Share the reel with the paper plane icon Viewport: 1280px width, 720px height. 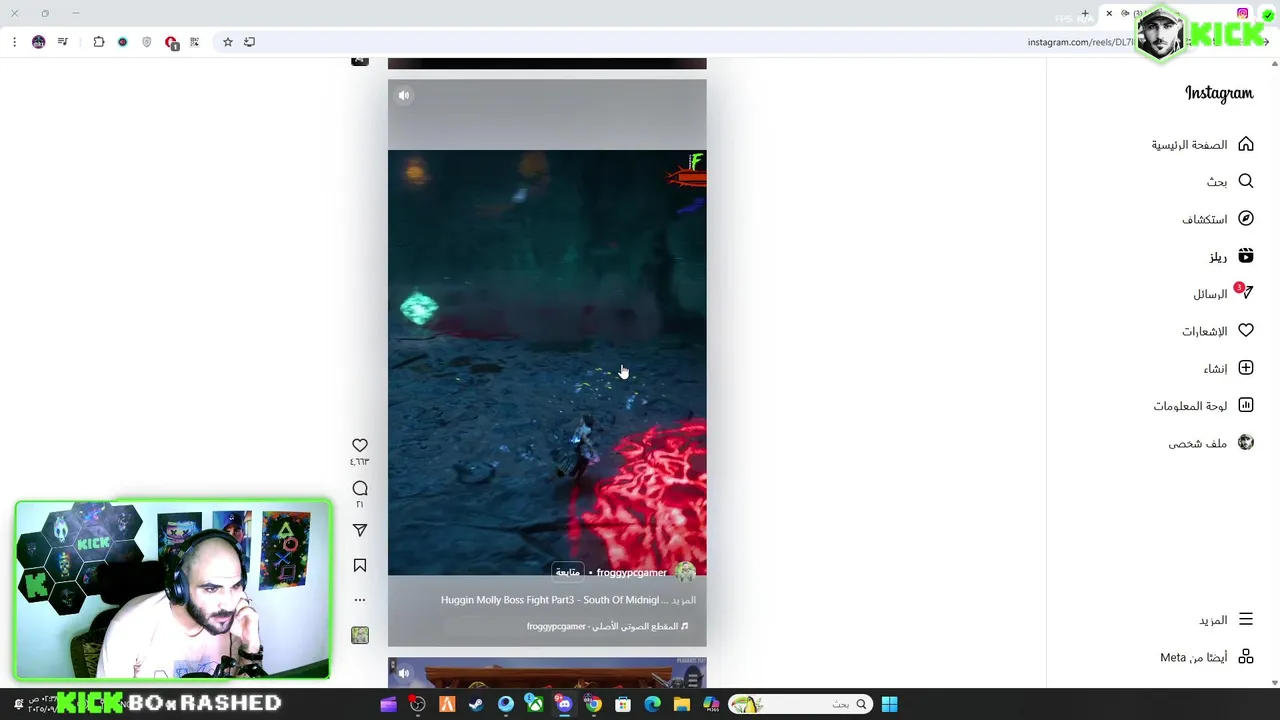360,530
